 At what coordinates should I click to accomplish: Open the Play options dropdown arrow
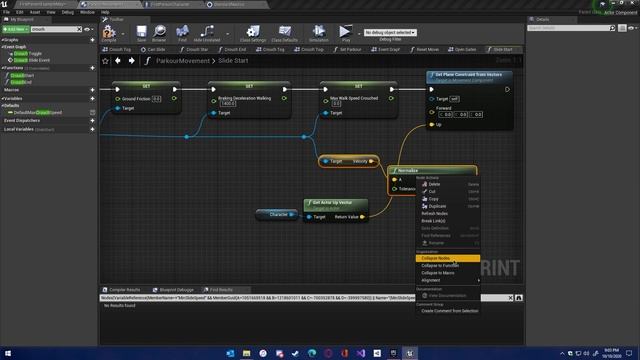point(359,33)
